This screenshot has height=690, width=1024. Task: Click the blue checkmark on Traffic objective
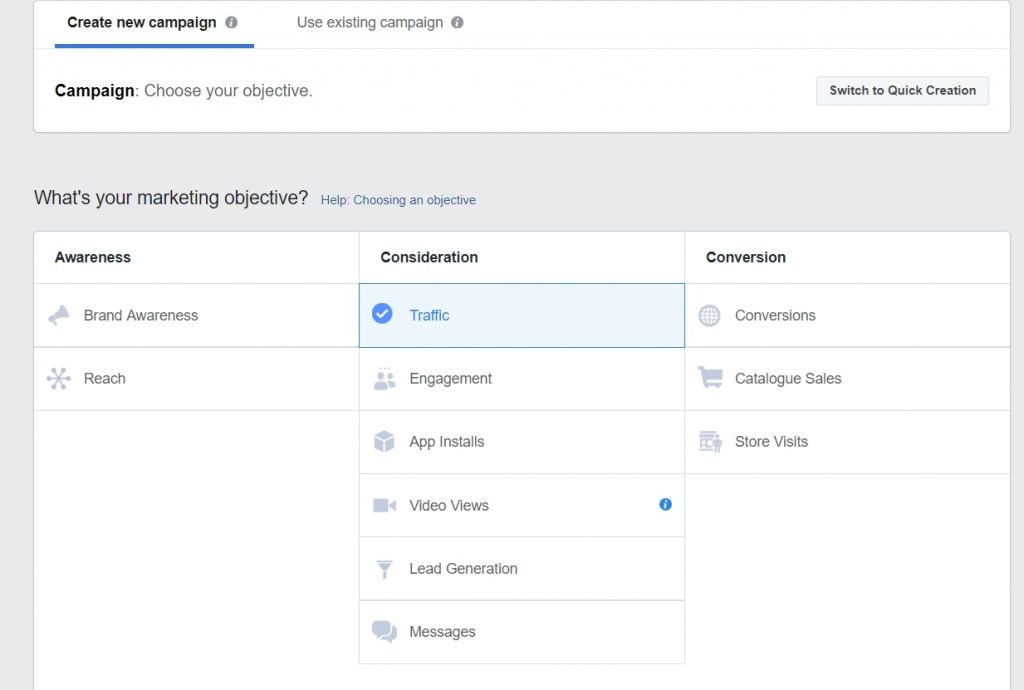[382, 313]
